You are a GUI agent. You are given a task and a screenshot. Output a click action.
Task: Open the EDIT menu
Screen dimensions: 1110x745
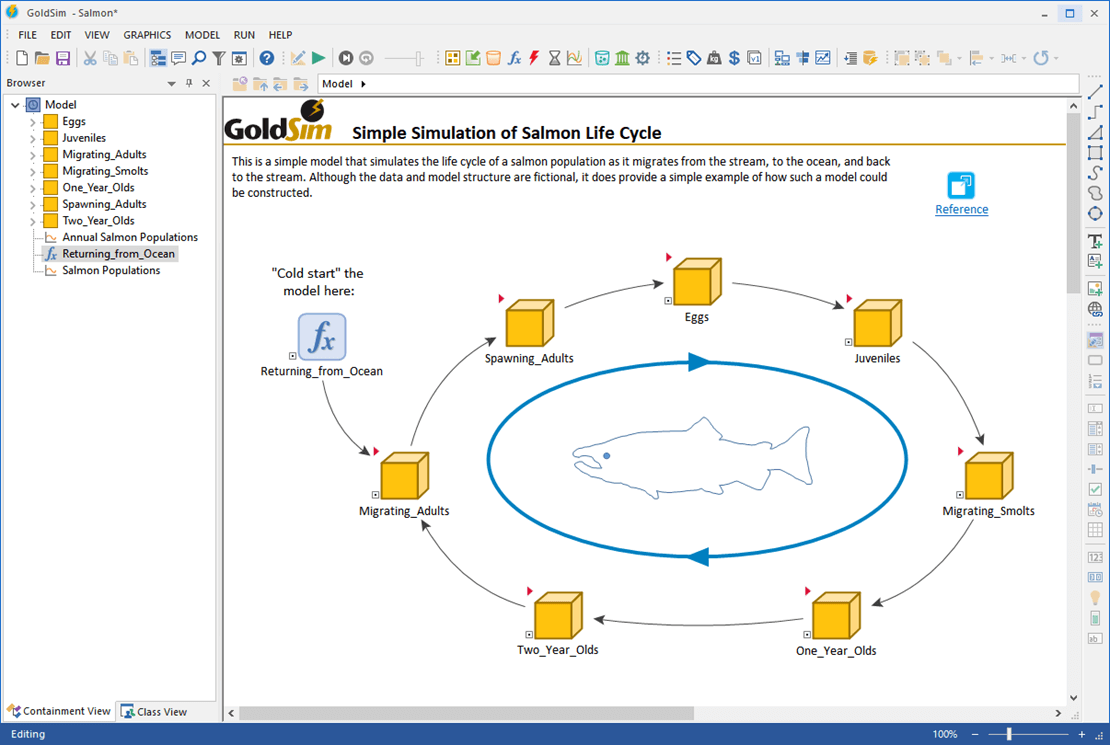61,35
